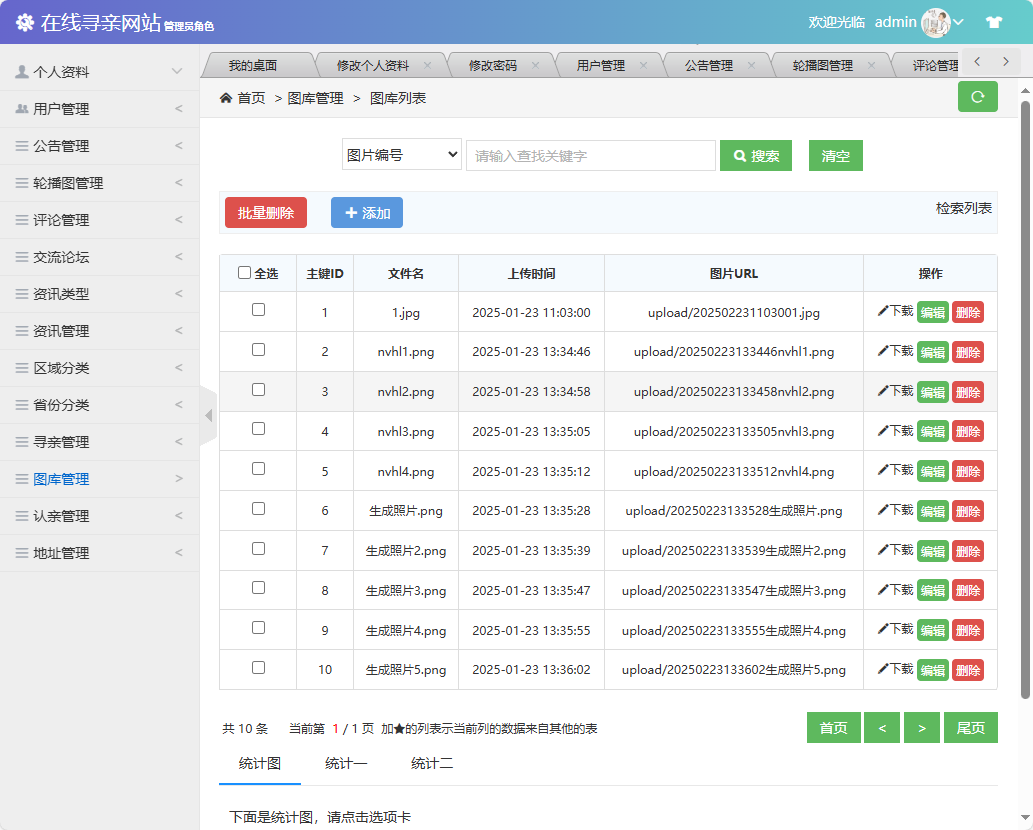Click the admin avatar picture

[936, 21]
